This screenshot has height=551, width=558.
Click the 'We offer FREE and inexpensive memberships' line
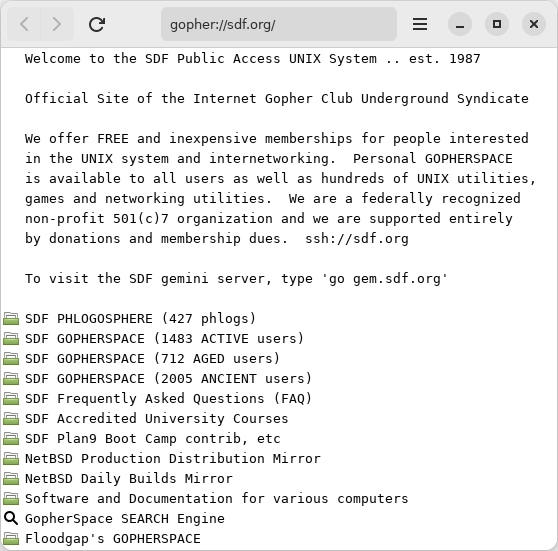tap(277, 138)
